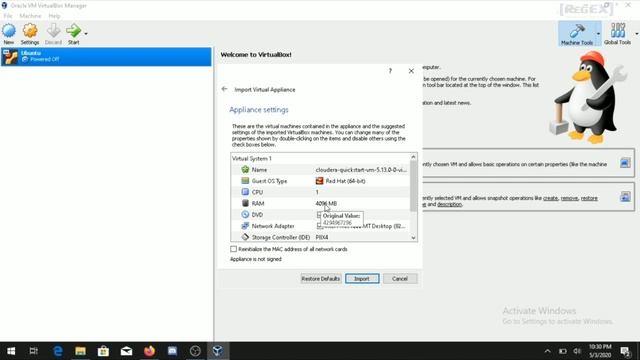
Task: Click the appliance list scroll-up arrow
Action: [x=413, y=157]
